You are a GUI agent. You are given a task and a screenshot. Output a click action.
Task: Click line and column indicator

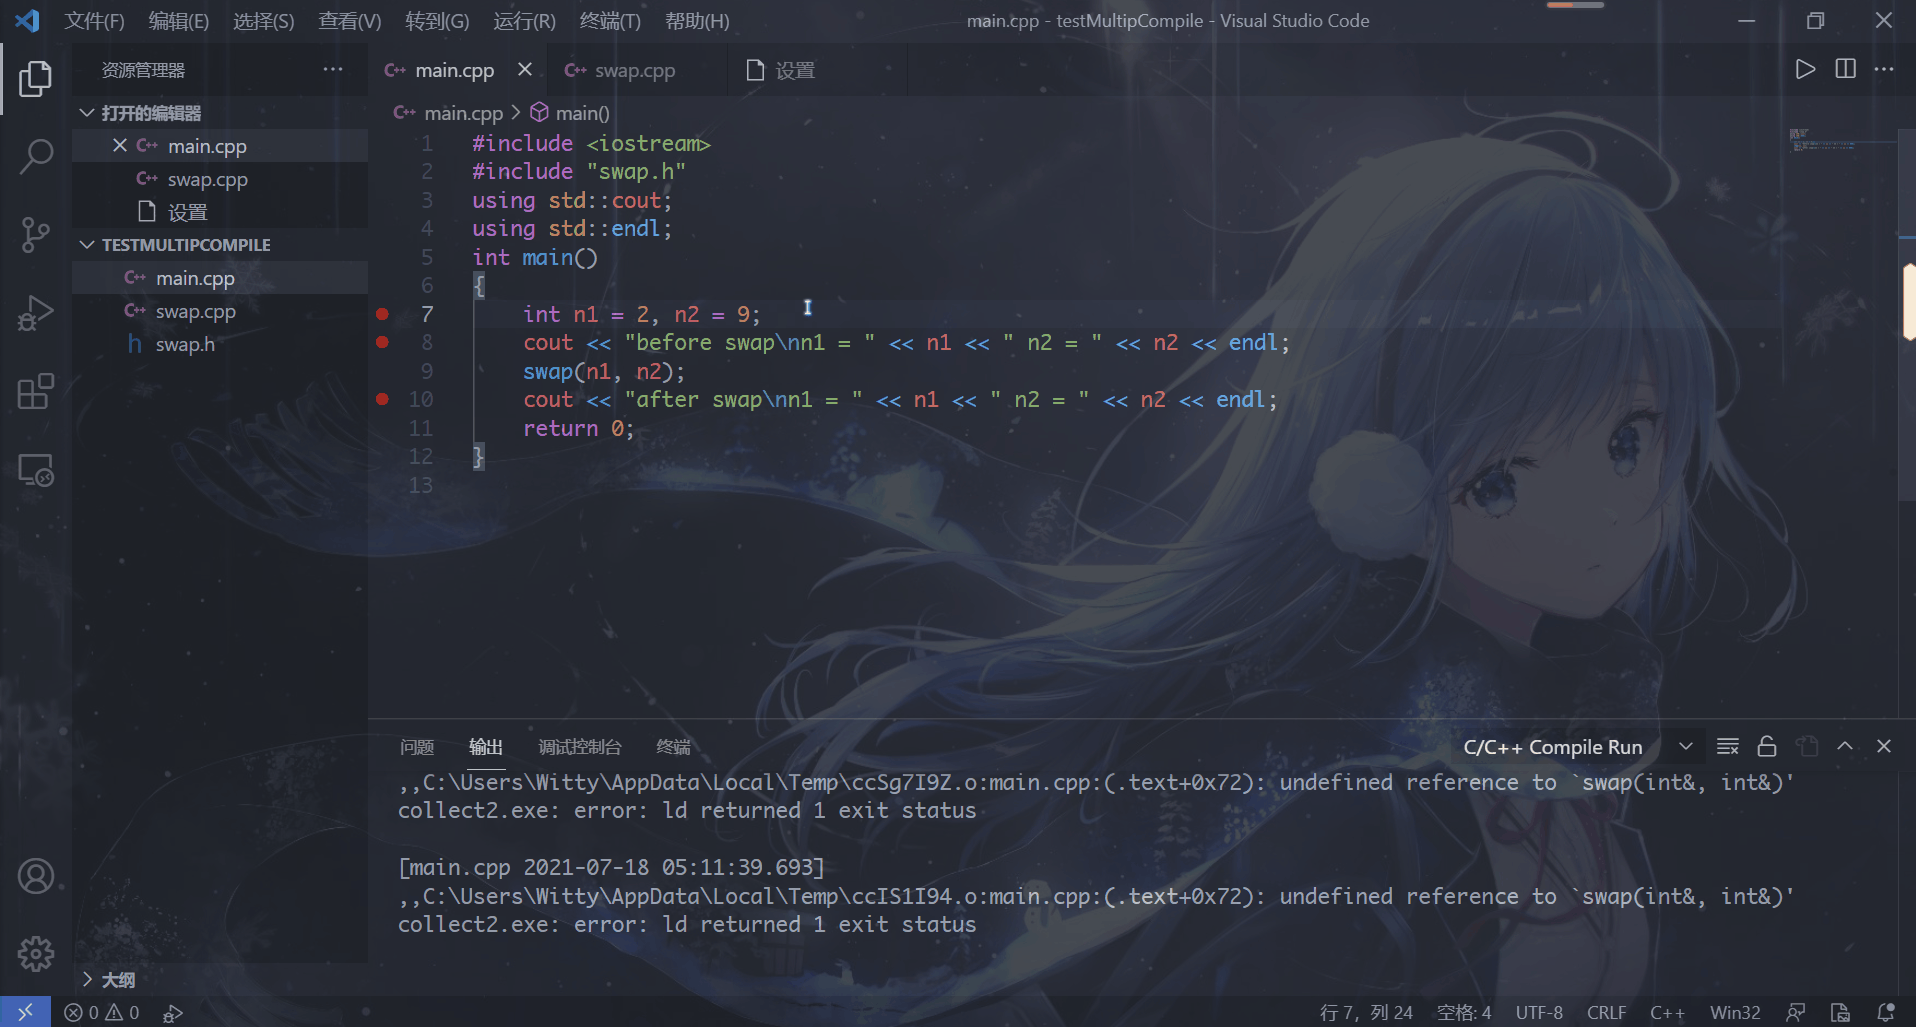coord(1366,1012)
